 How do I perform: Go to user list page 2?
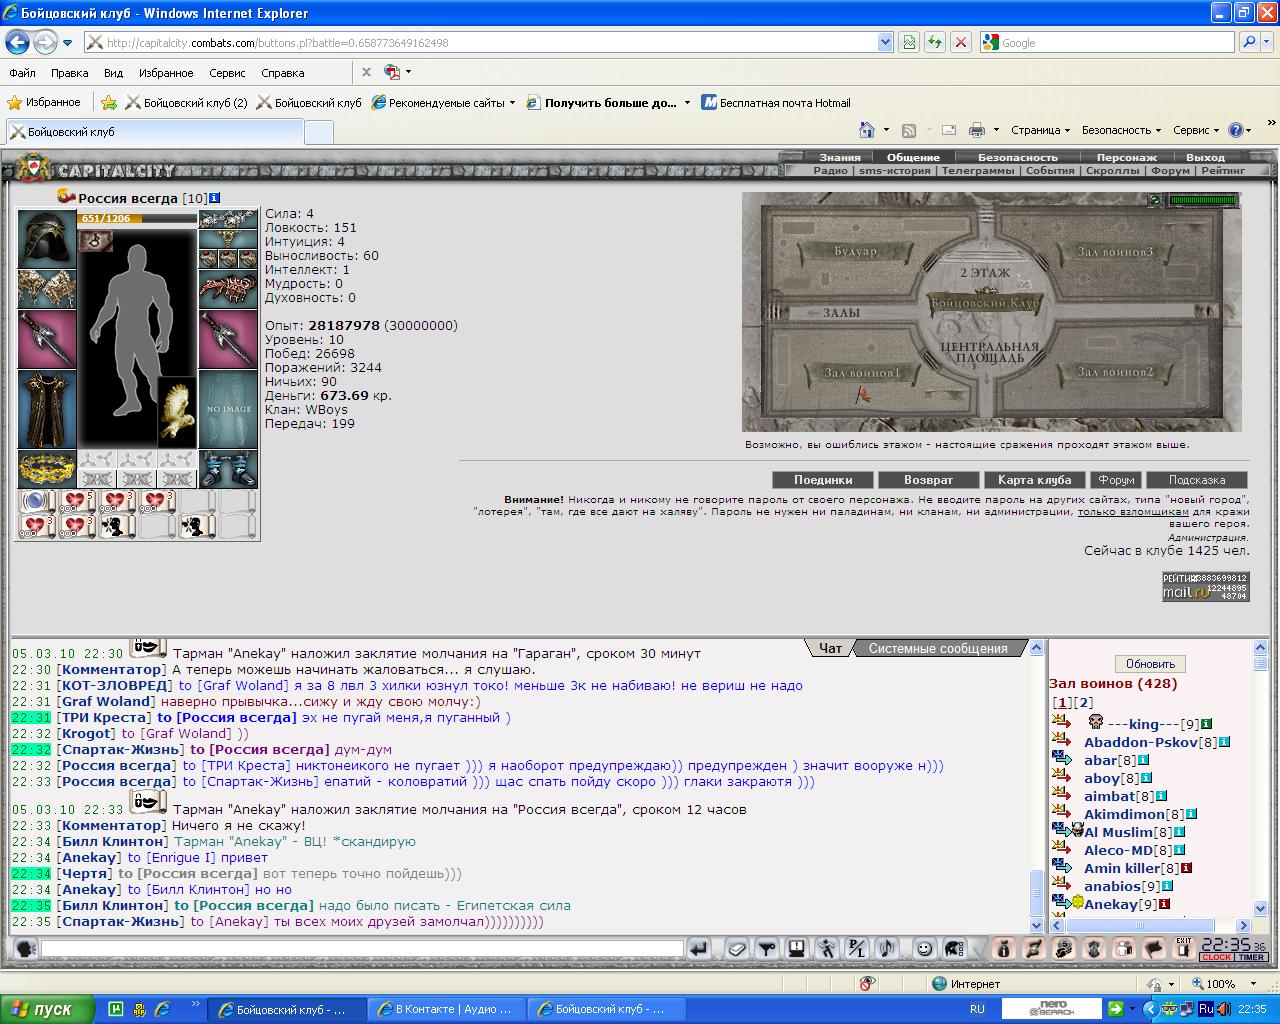tap(1084, 703)
